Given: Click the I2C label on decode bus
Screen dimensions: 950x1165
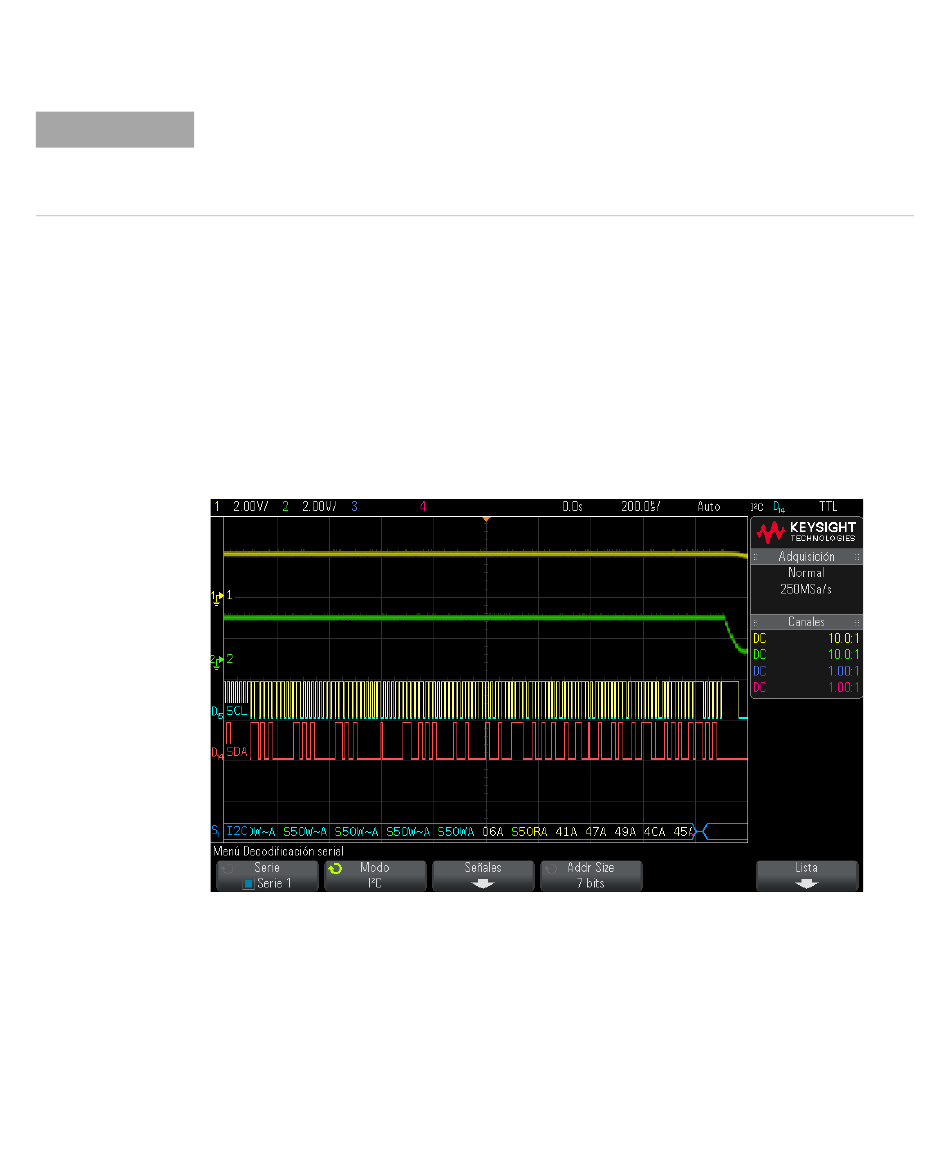Looking at the screenshot, I should (237, 831).
